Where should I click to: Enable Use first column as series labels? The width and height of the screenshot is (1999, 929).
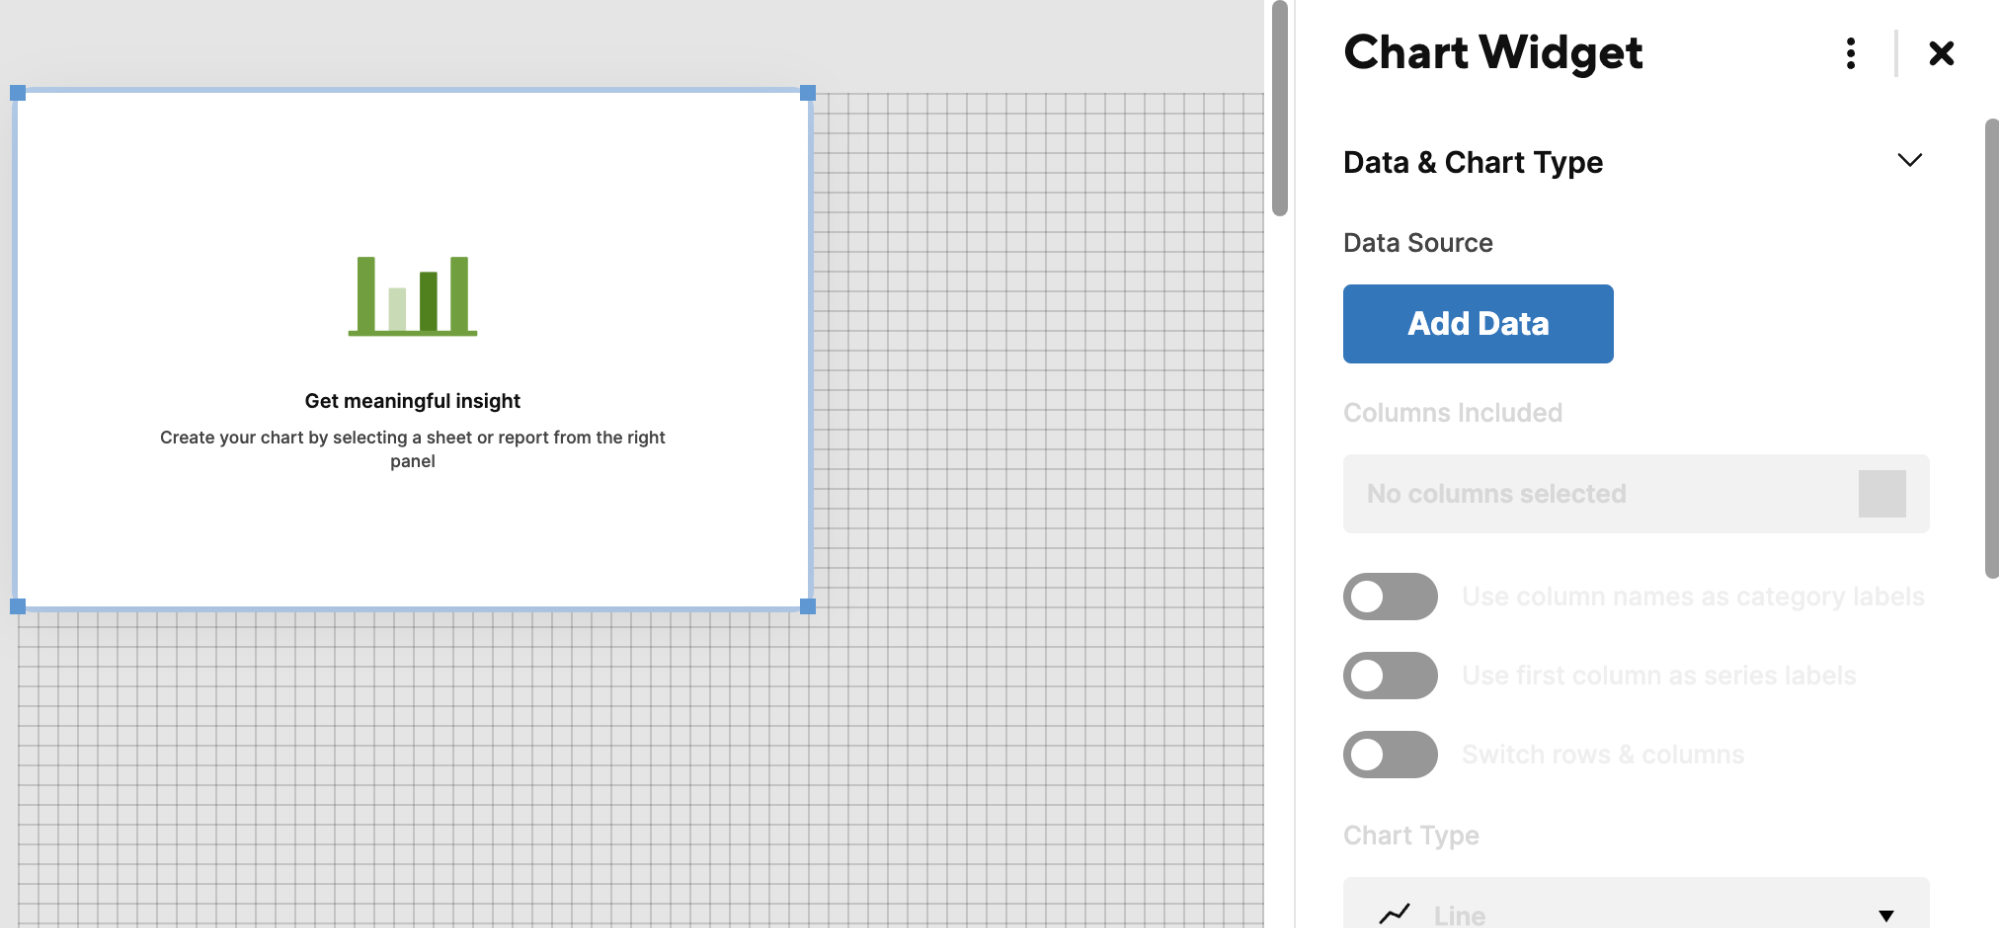pyautogui.click(x=1389, y=675)
